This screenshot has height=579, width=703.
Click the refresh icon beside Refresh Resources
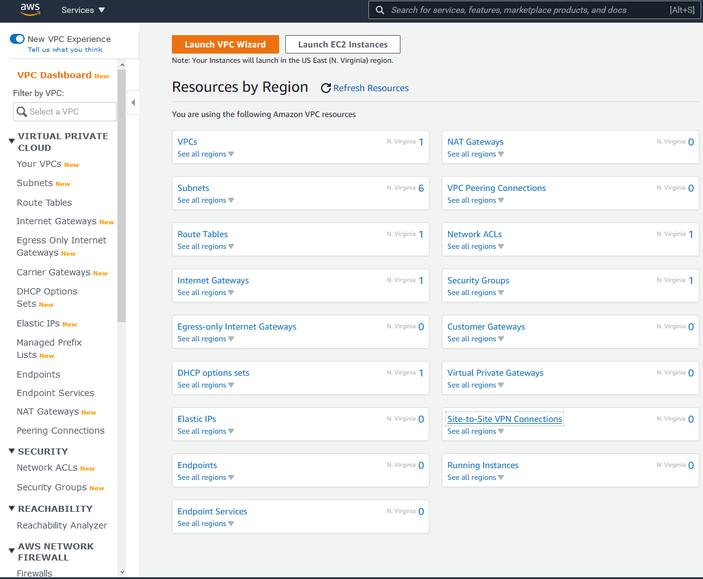pyautogui.click(x=325, y=88)
